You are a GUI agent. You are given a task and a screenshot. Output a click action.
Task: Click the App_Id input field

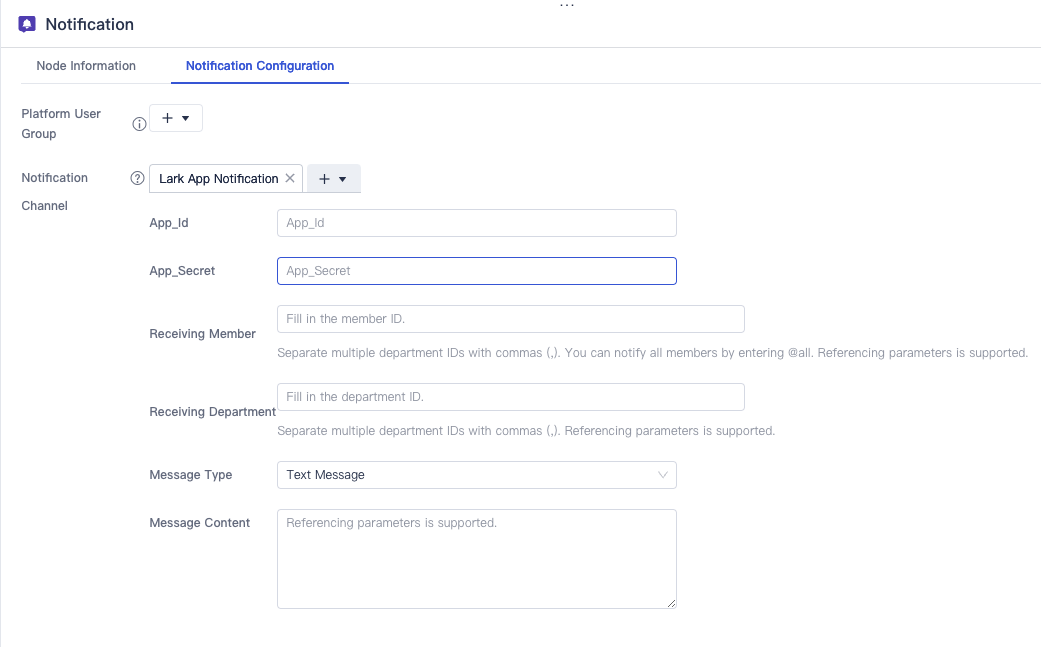click(476, 223)
